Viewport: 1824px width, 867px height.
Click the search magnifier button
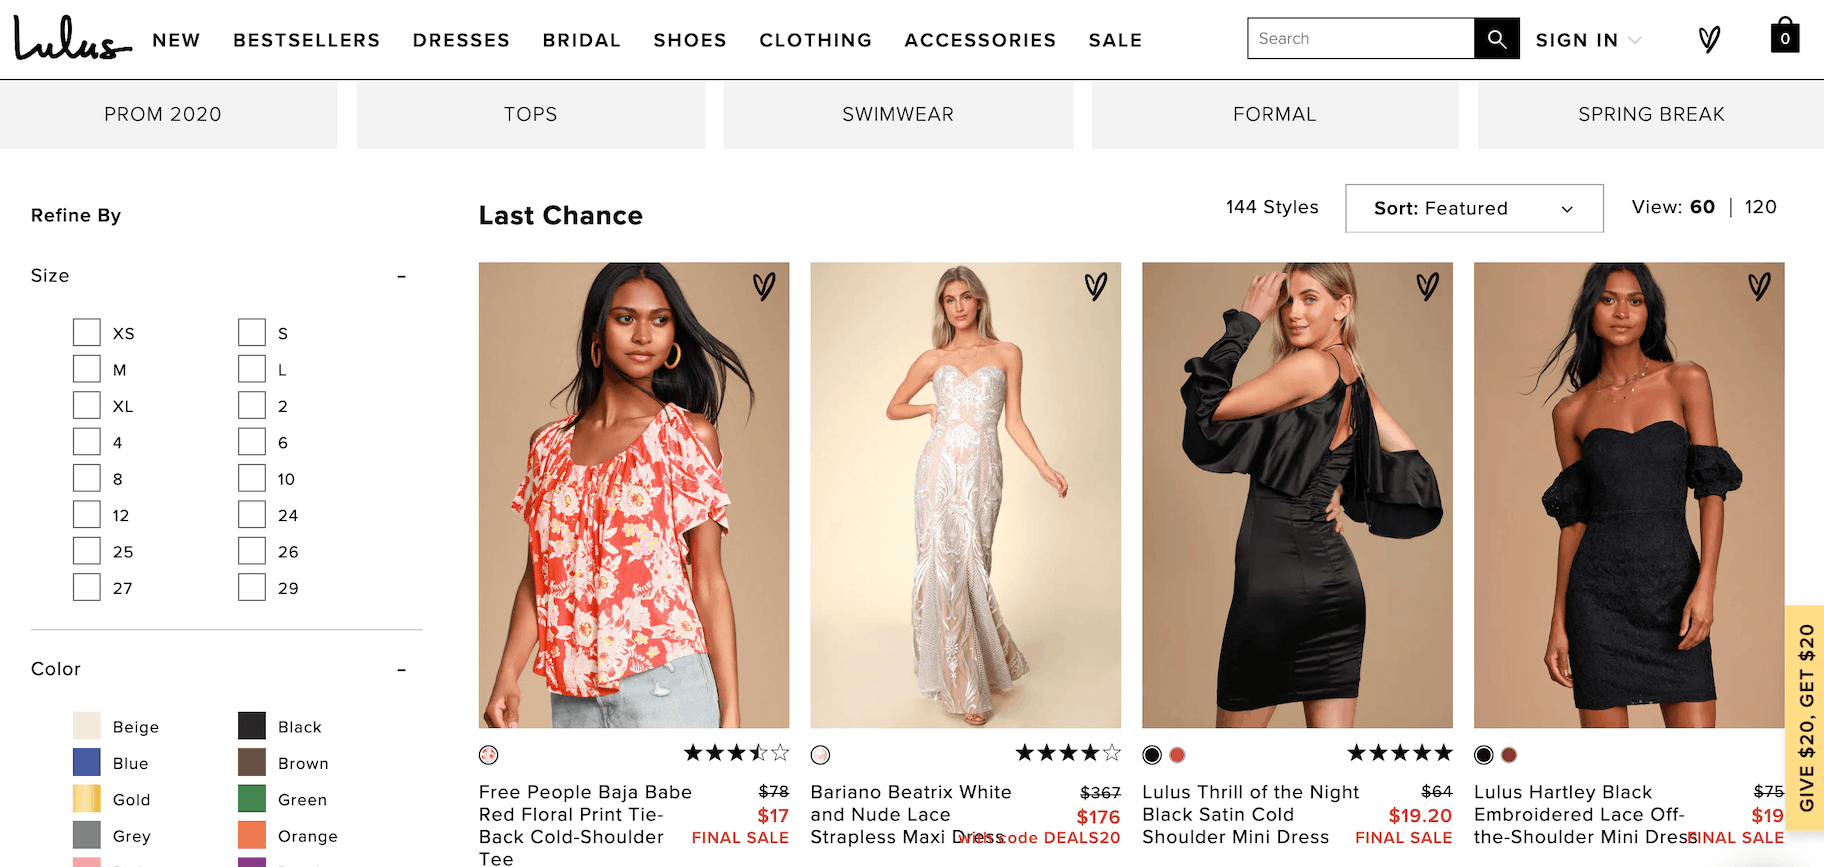1496,39
